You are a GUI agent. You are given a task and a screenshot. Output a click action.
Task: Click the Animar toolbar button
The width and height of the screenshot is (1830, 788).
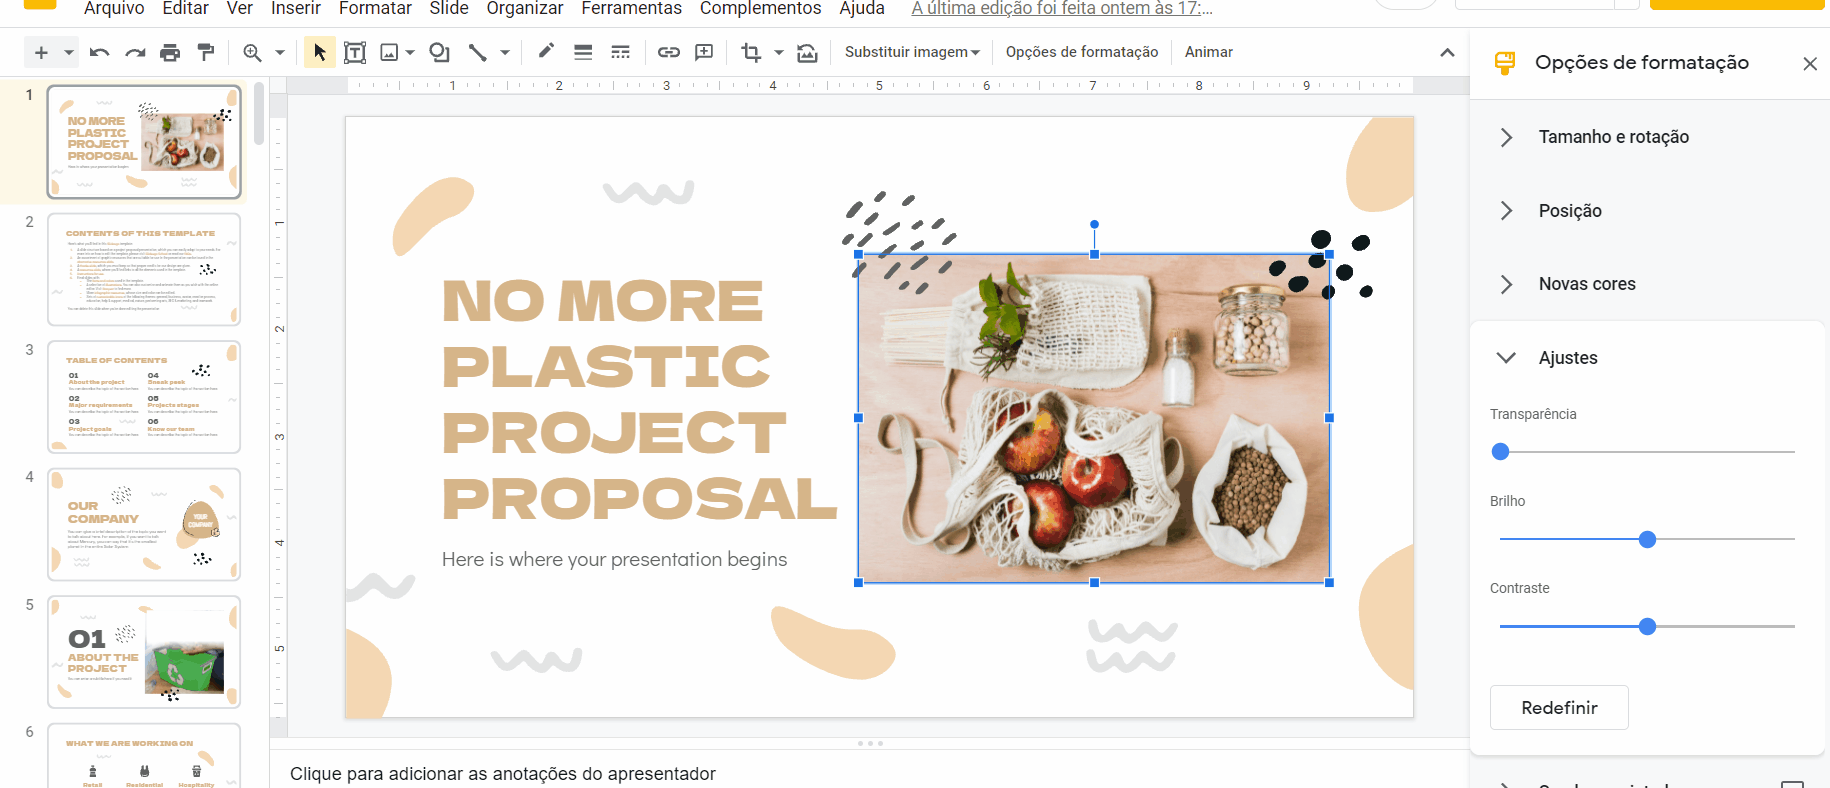1209,52
